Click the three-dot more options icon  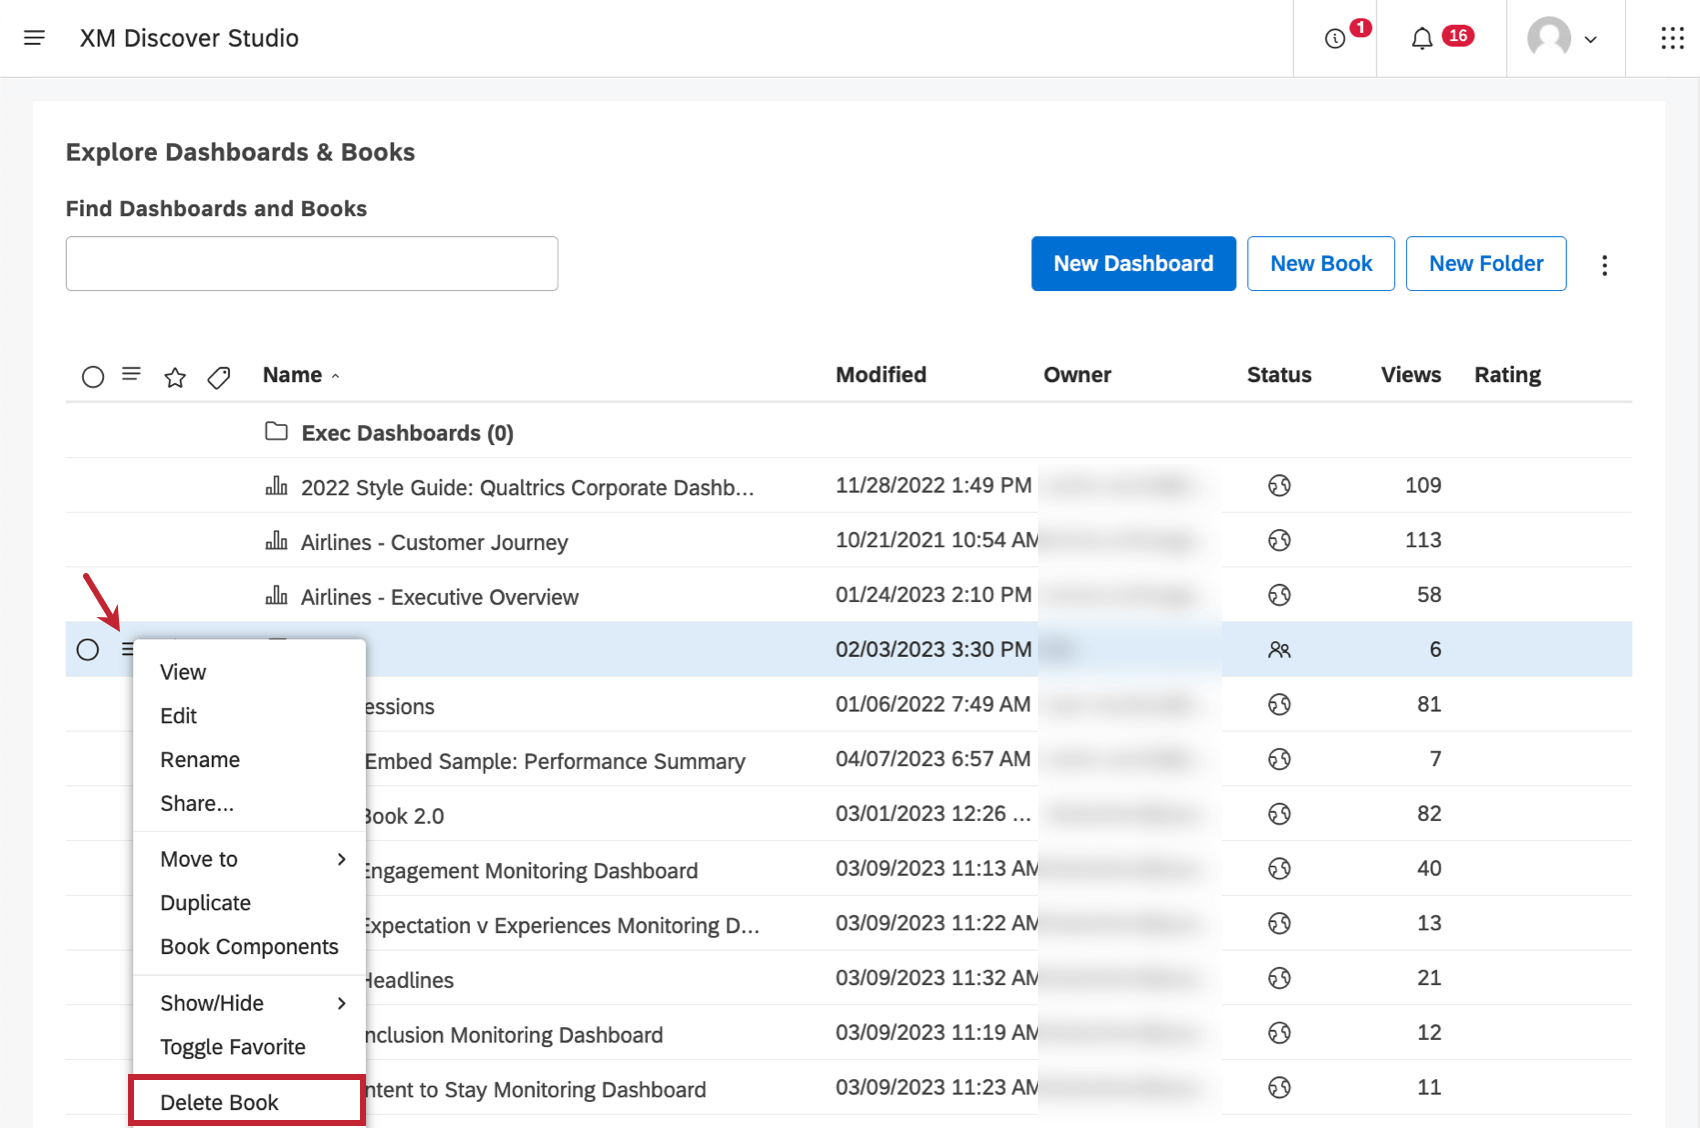click(1604, 265)
